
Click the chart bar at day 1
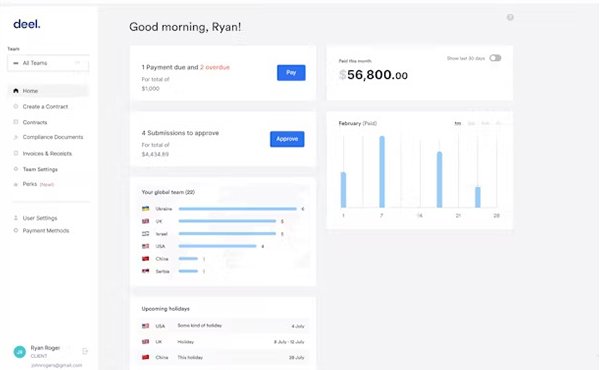pyautogui.click(x=343, y=190)
